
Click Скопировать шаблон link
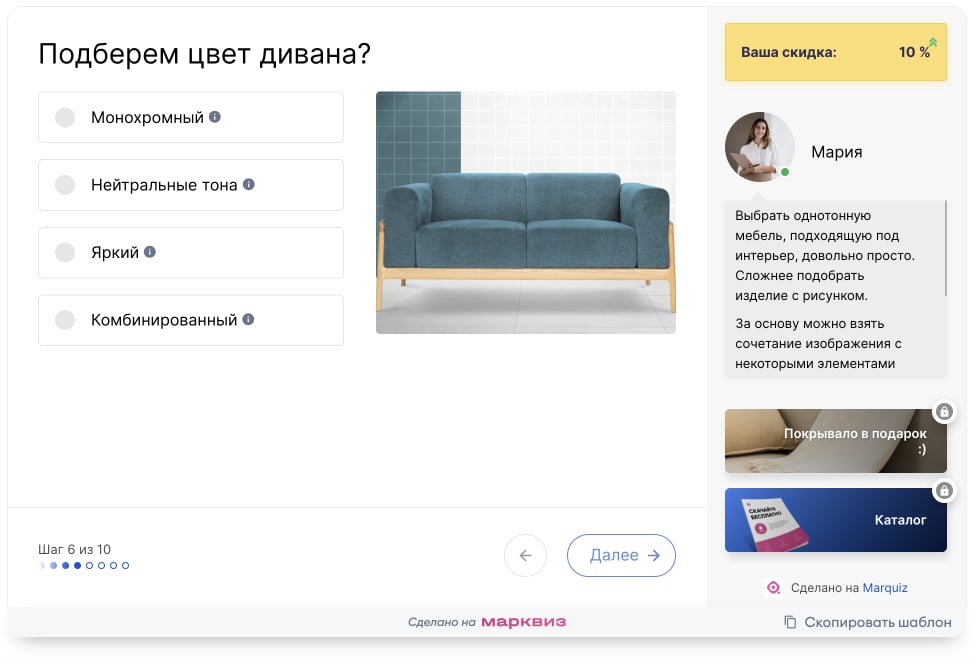click(876, 622)
